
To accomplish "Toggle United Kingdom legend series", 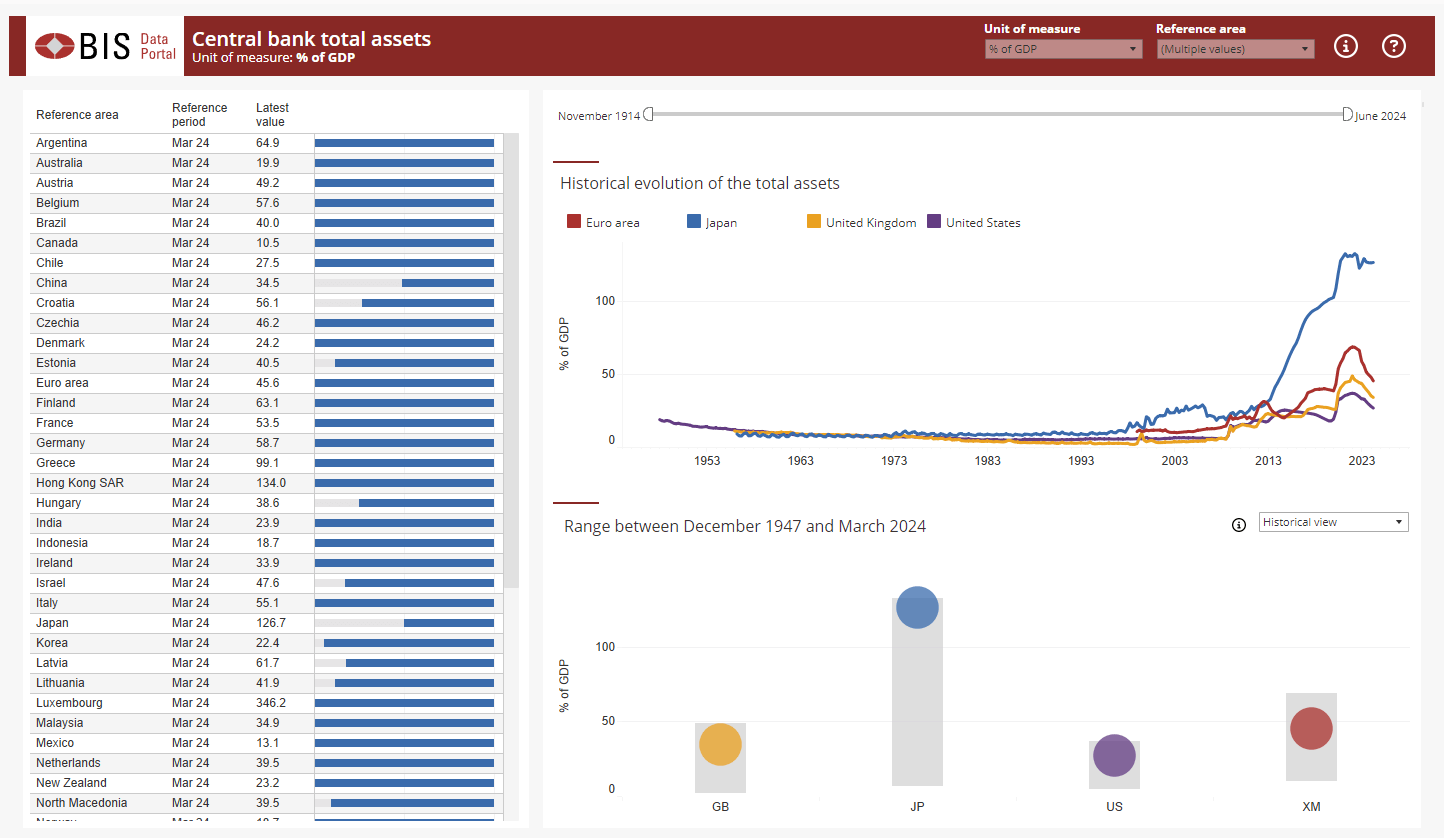I will click(861, 222).
